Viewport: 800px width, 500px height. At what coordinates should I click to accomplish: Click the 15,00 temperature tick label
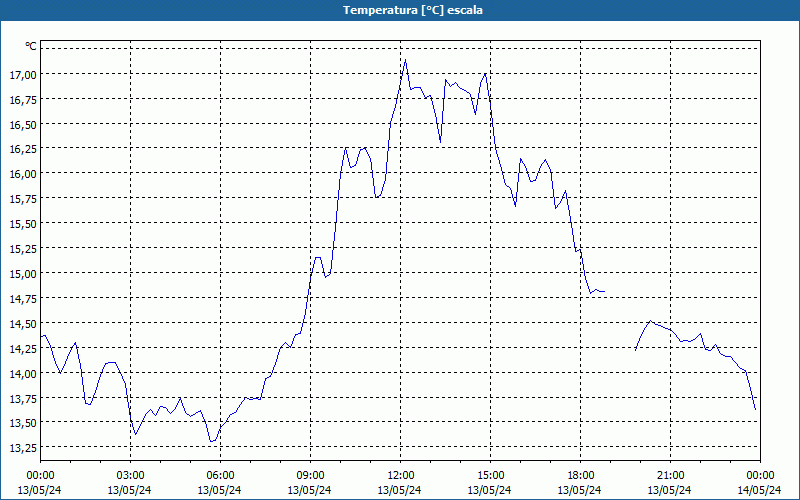pyautogui.click(x=23, y=274)
